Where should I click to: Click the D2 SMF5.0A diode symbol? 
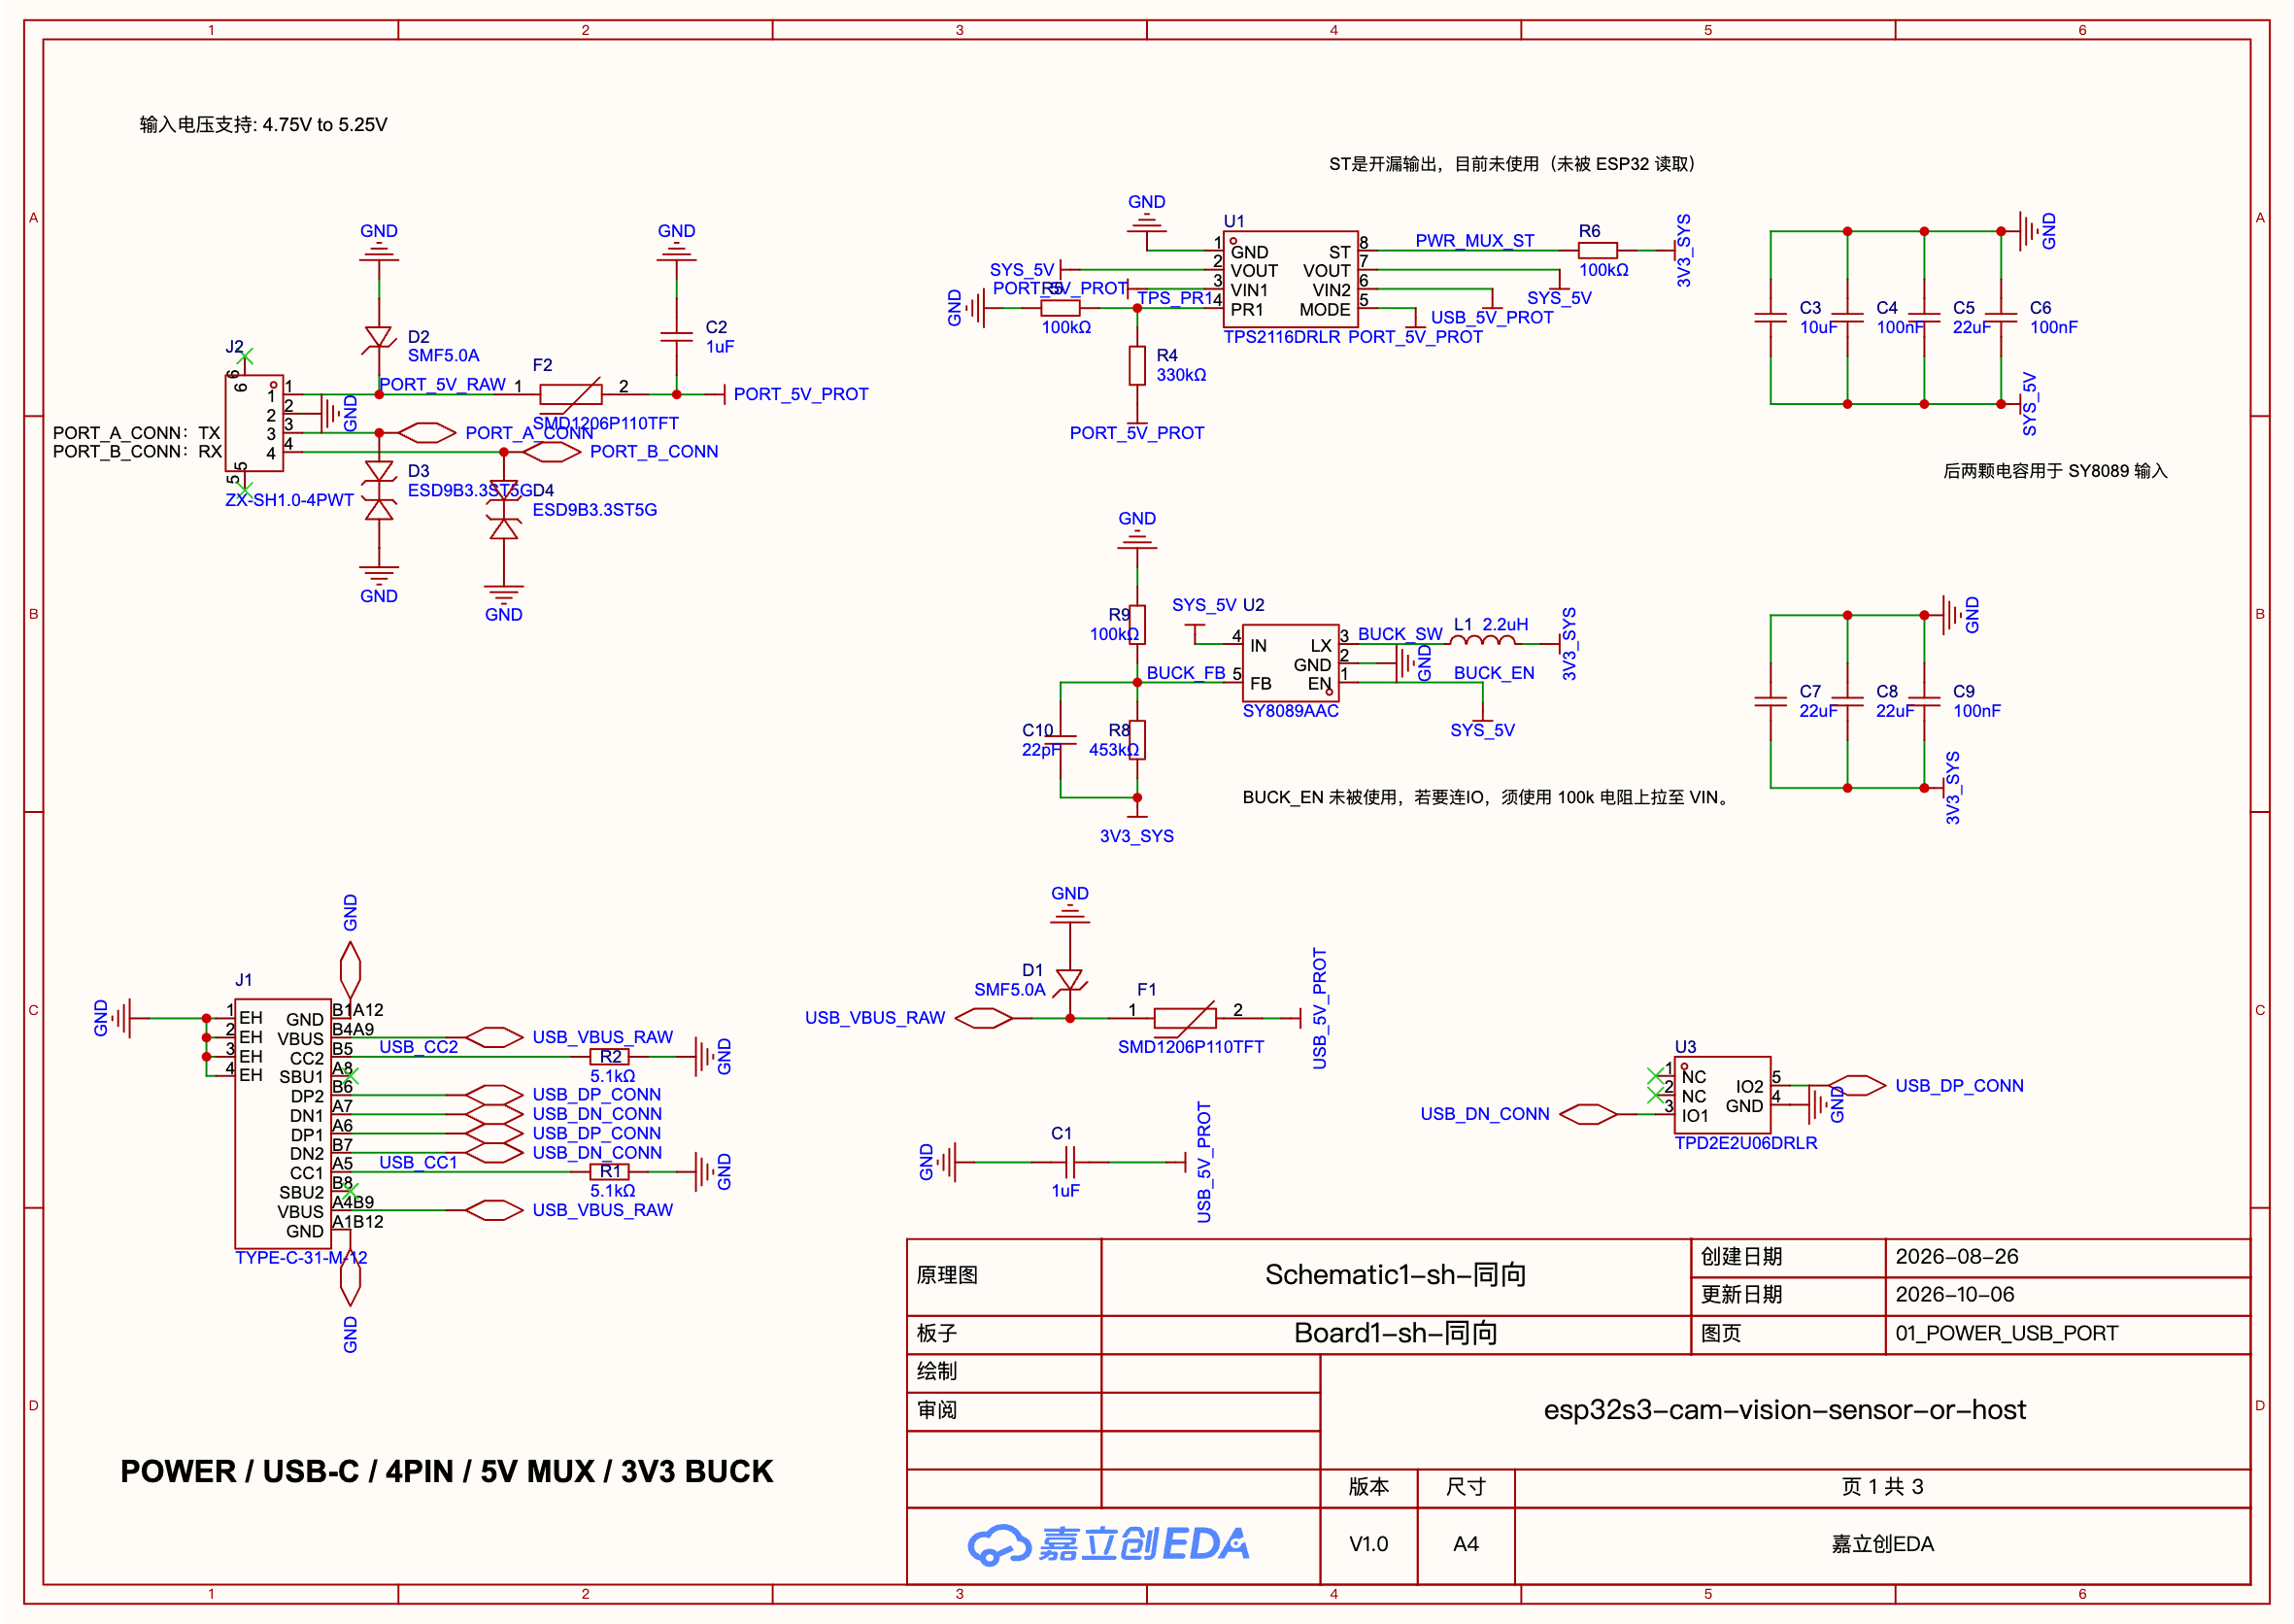coord(379,338)
